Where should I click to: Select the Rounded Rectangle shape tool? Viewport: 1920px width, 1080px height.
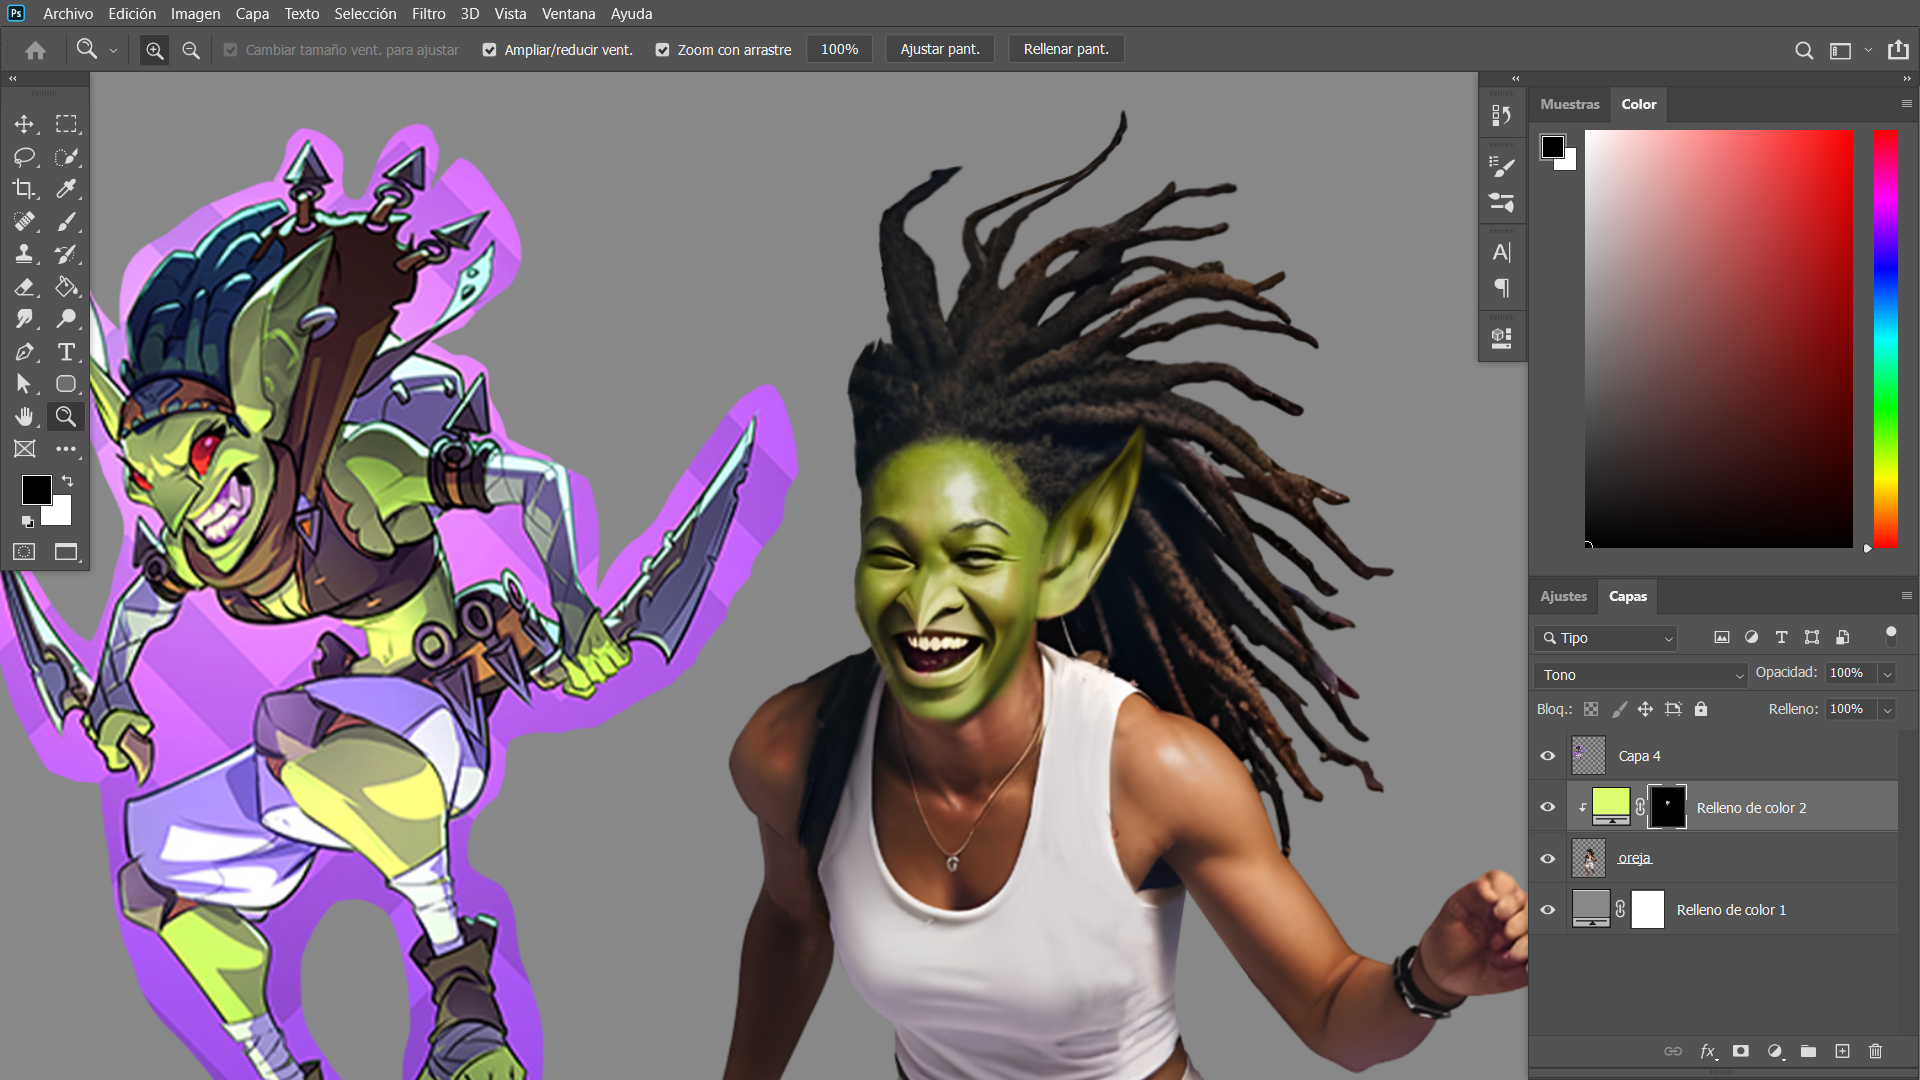point(66,384)
